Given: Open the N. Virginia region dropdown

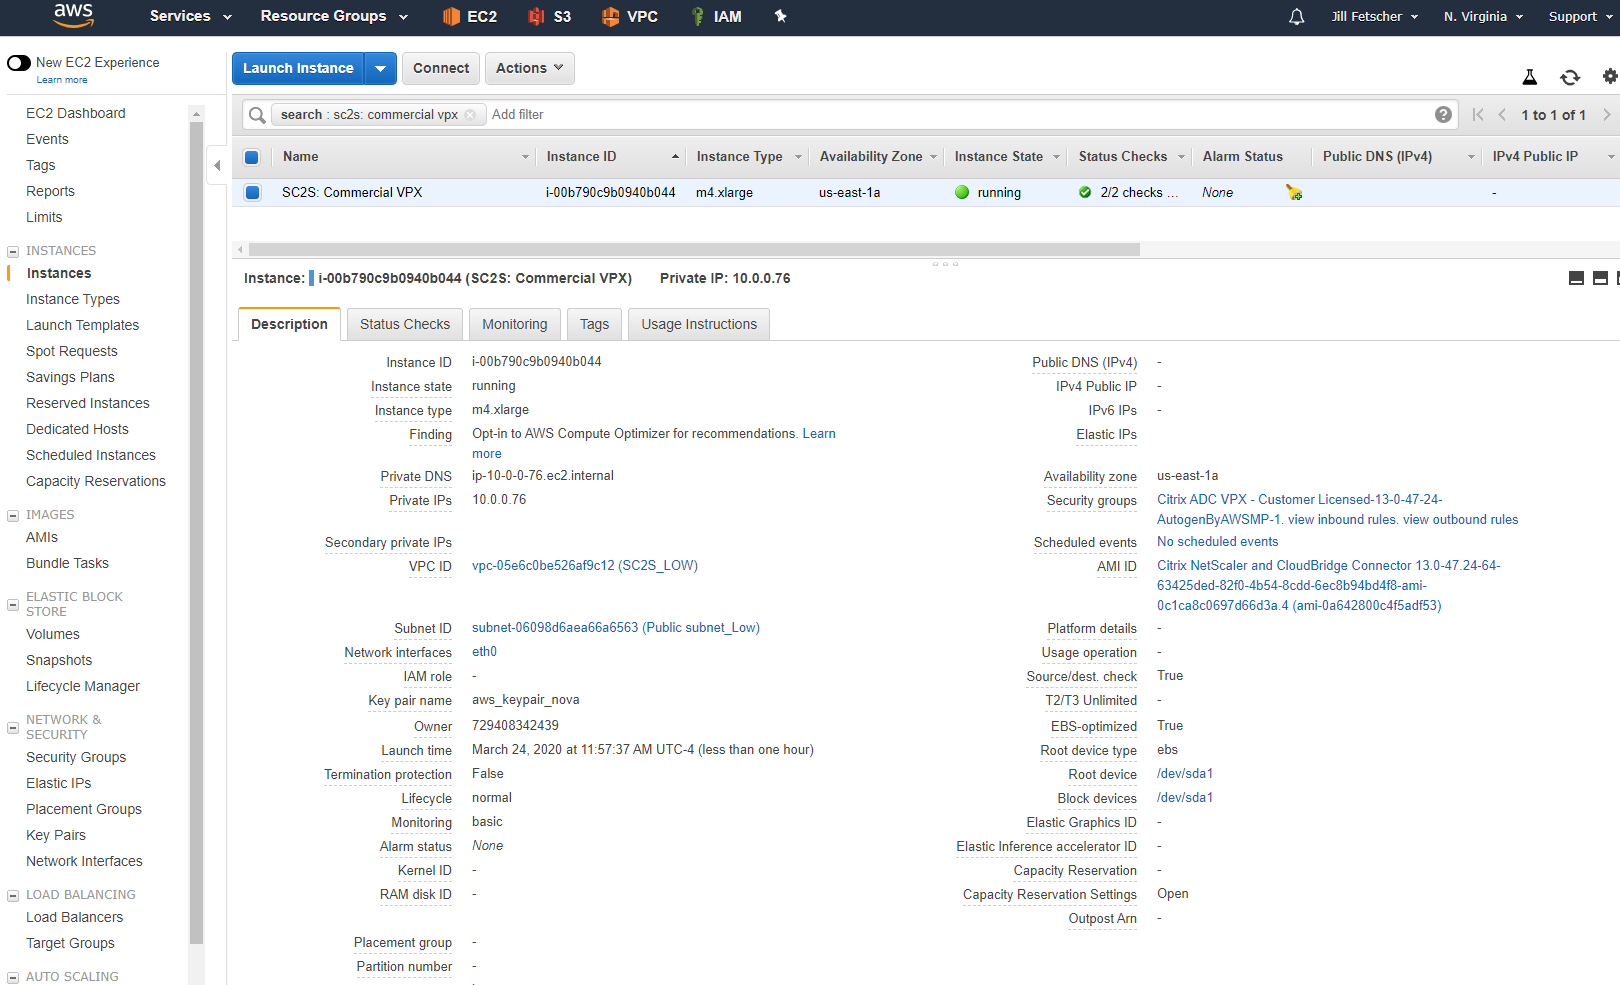Looking at the screenshot, I should pyautogui.click(x=1483, y=17).
